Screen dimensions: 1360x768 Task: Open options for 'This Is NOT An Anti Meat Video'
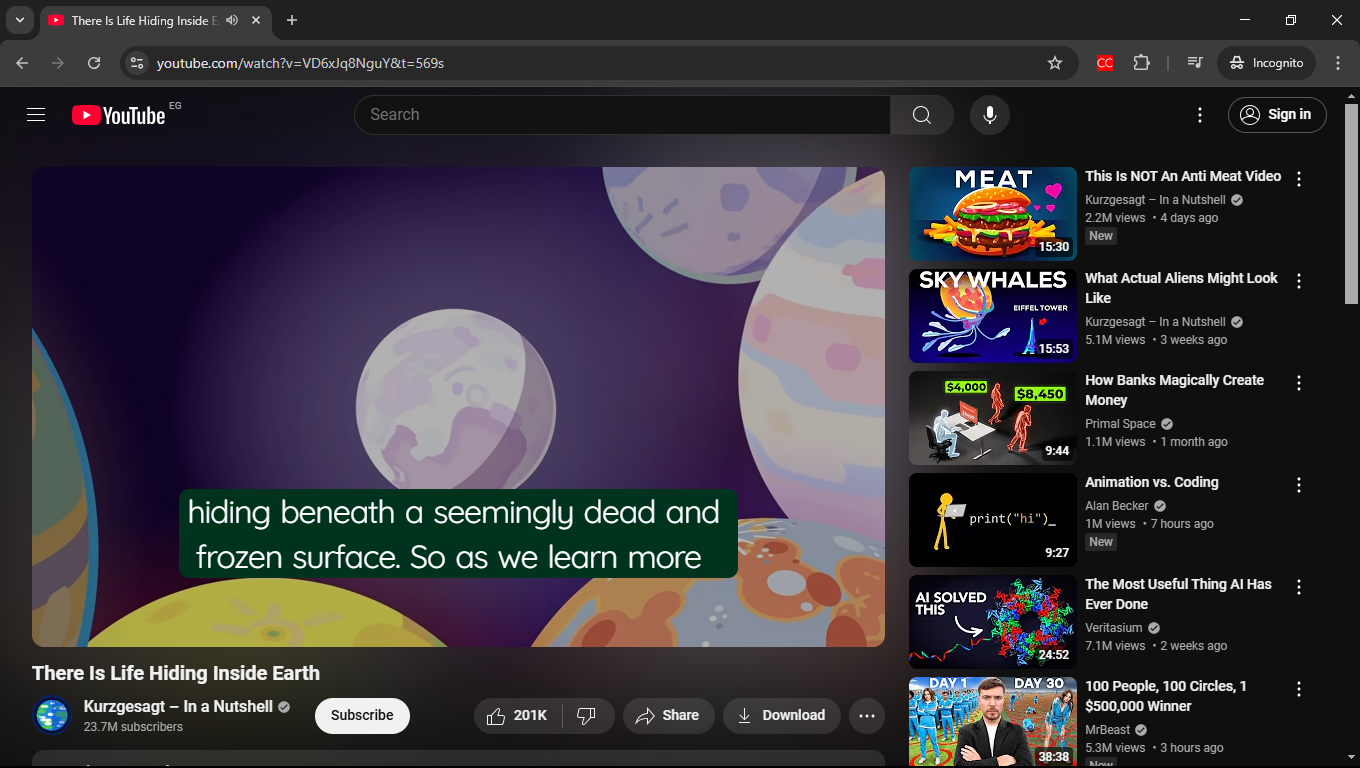click(x=1299, y=180)
